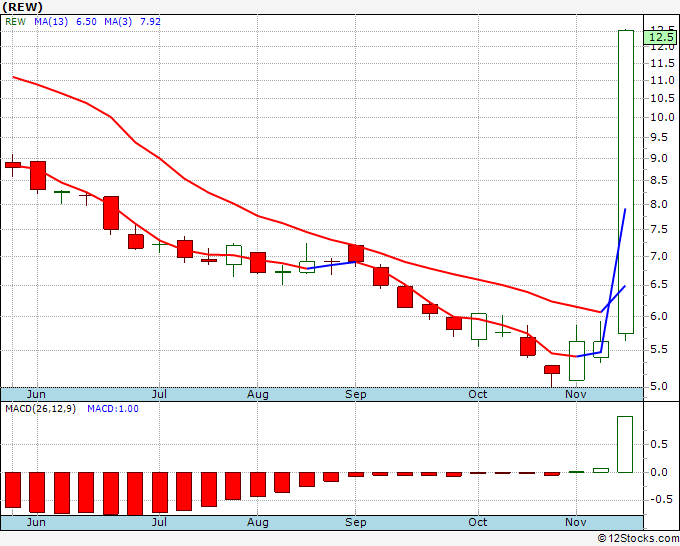Select Sep on the price chart axis
Screen dimensions: 680x546
[x=357, y=394]
